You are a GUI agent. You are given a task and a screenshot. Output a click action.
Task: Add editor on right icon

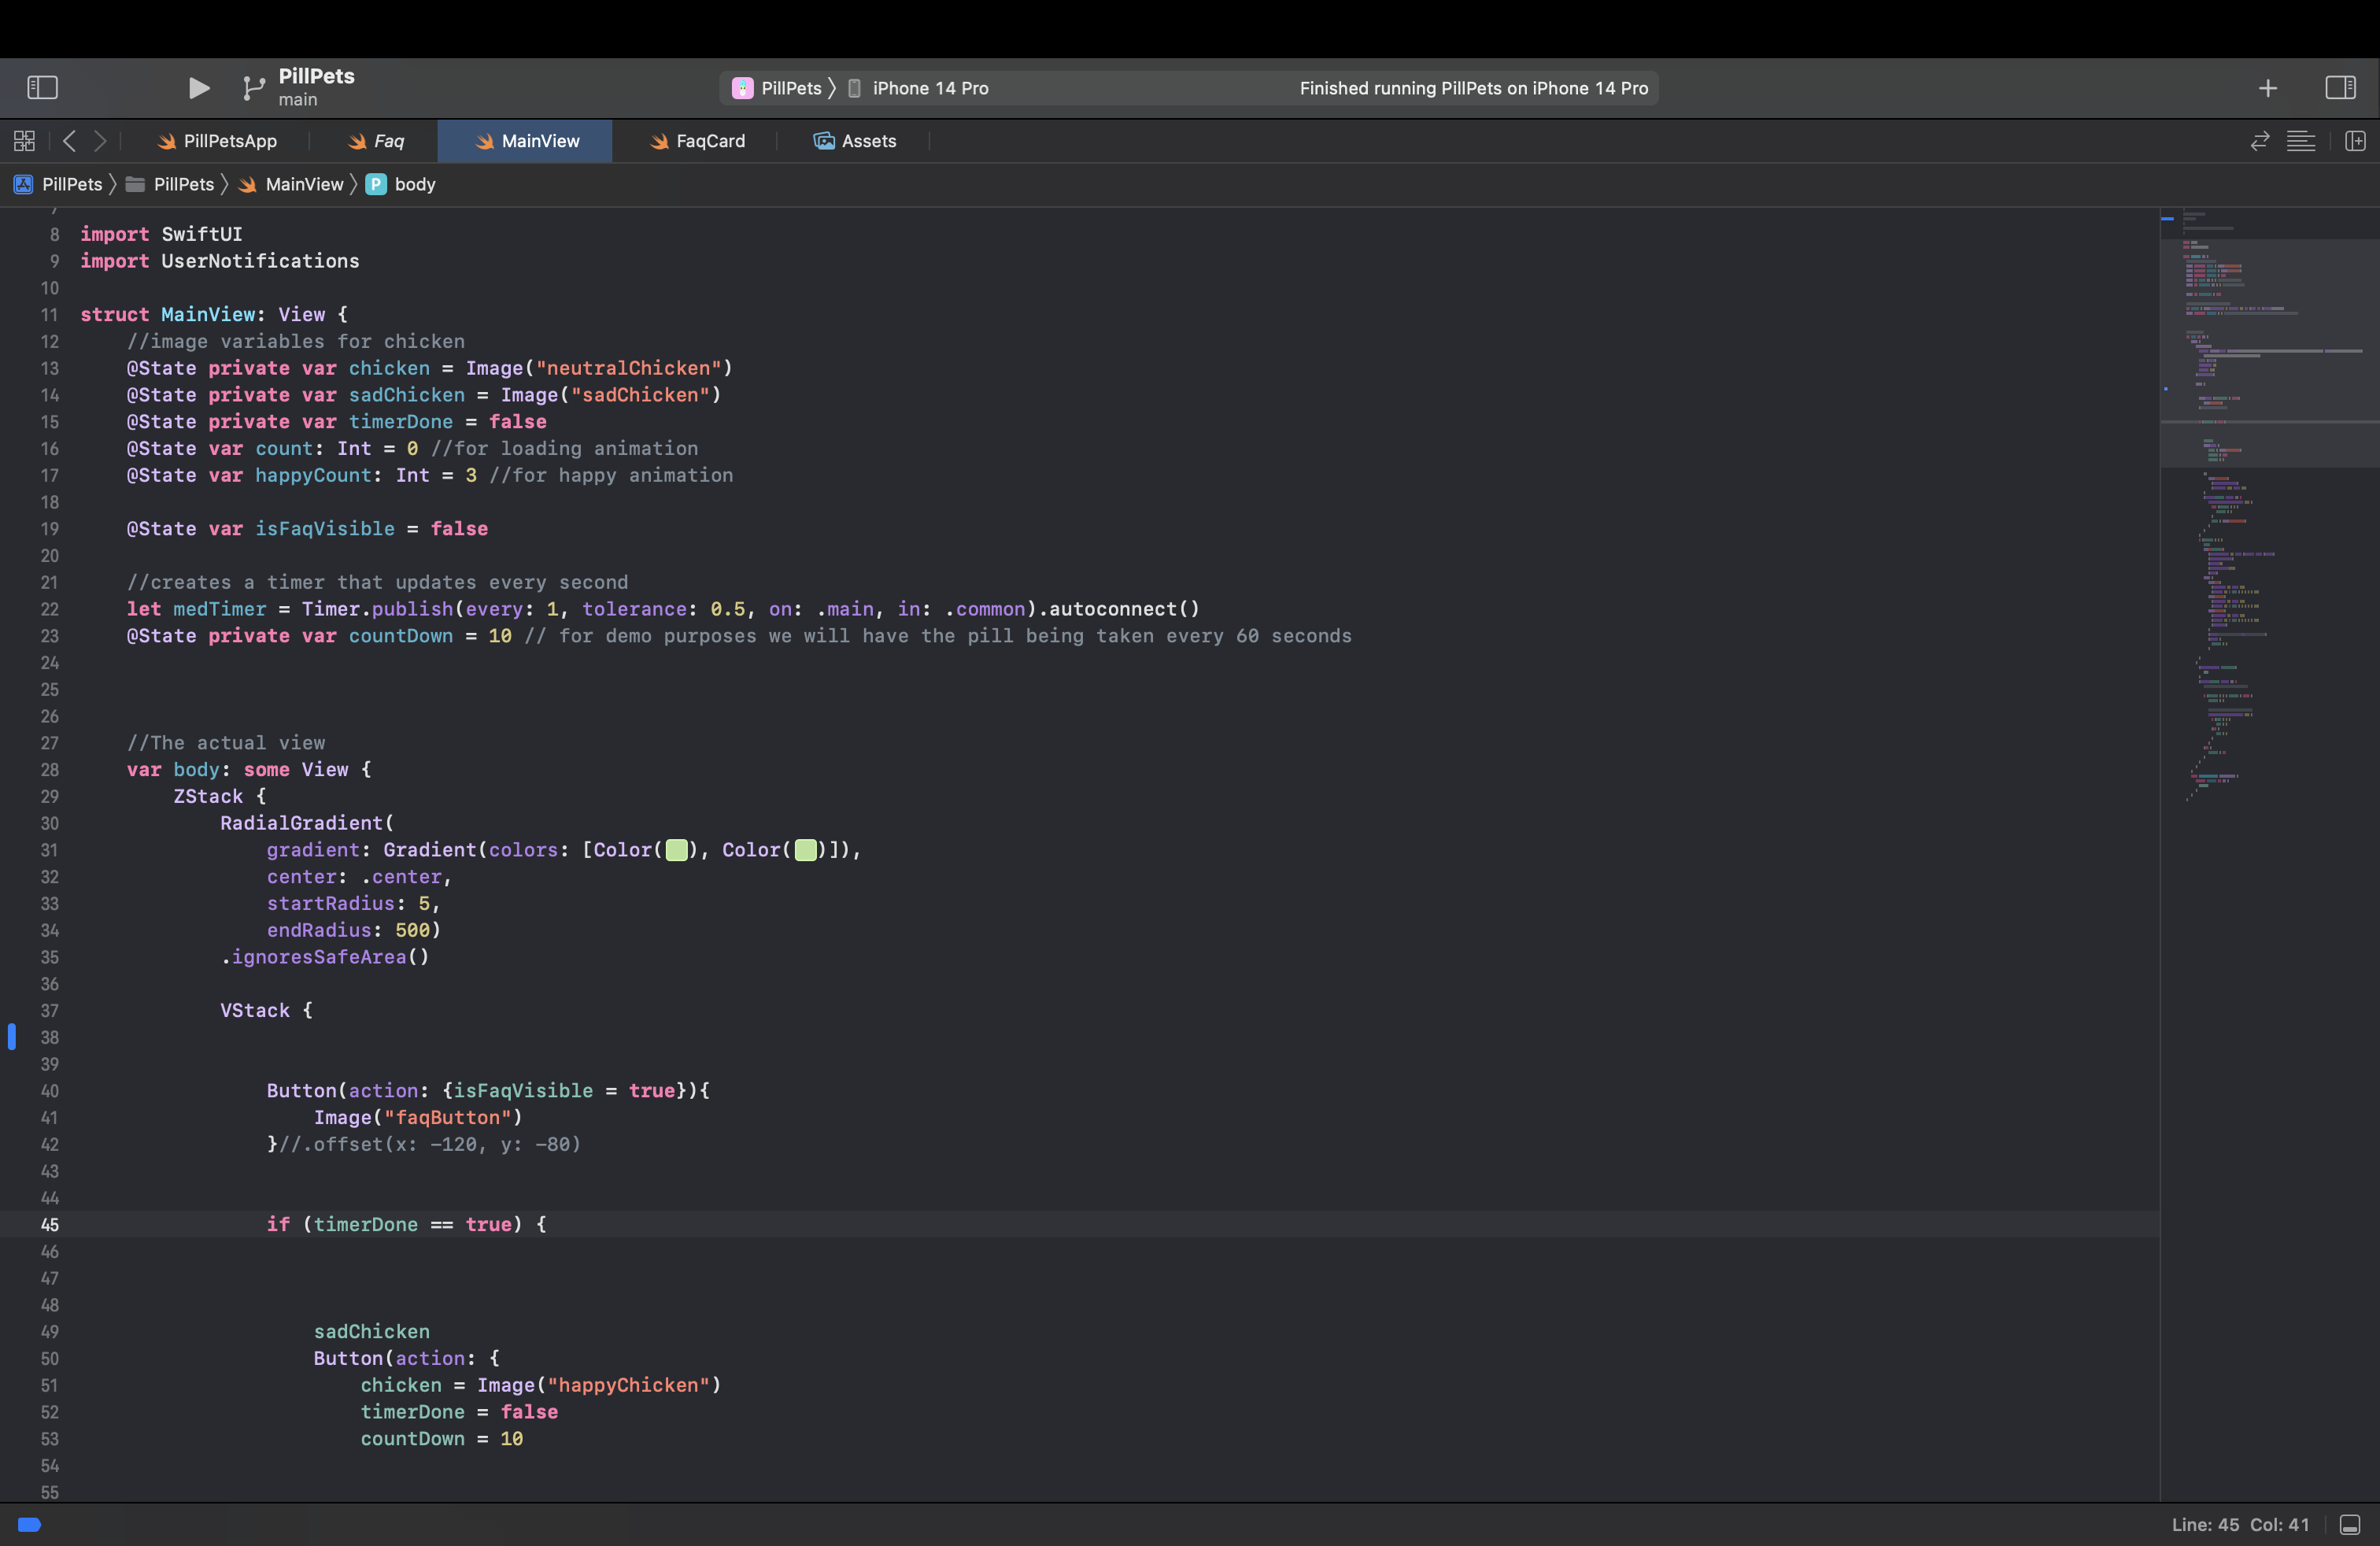pyautogui.click(x=2355, y=141)
